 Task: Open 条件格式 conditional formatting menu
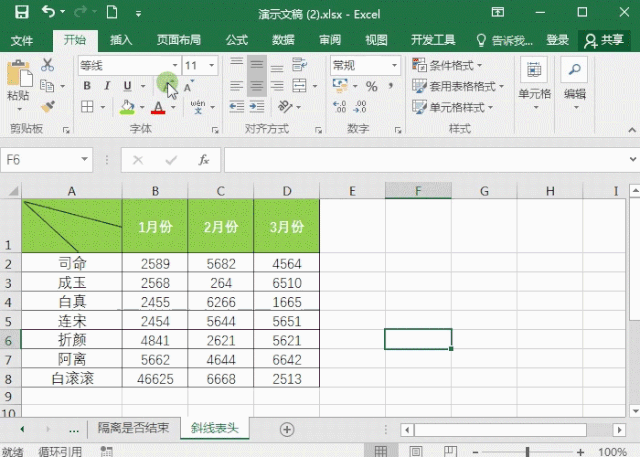[448, 65]
